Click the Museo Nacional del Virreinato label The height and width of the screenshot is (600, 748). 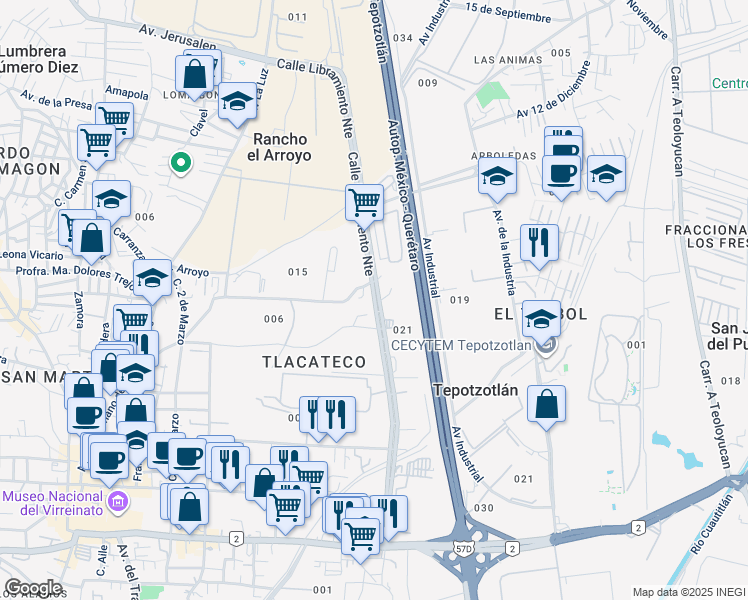click(x=53, y=503)
